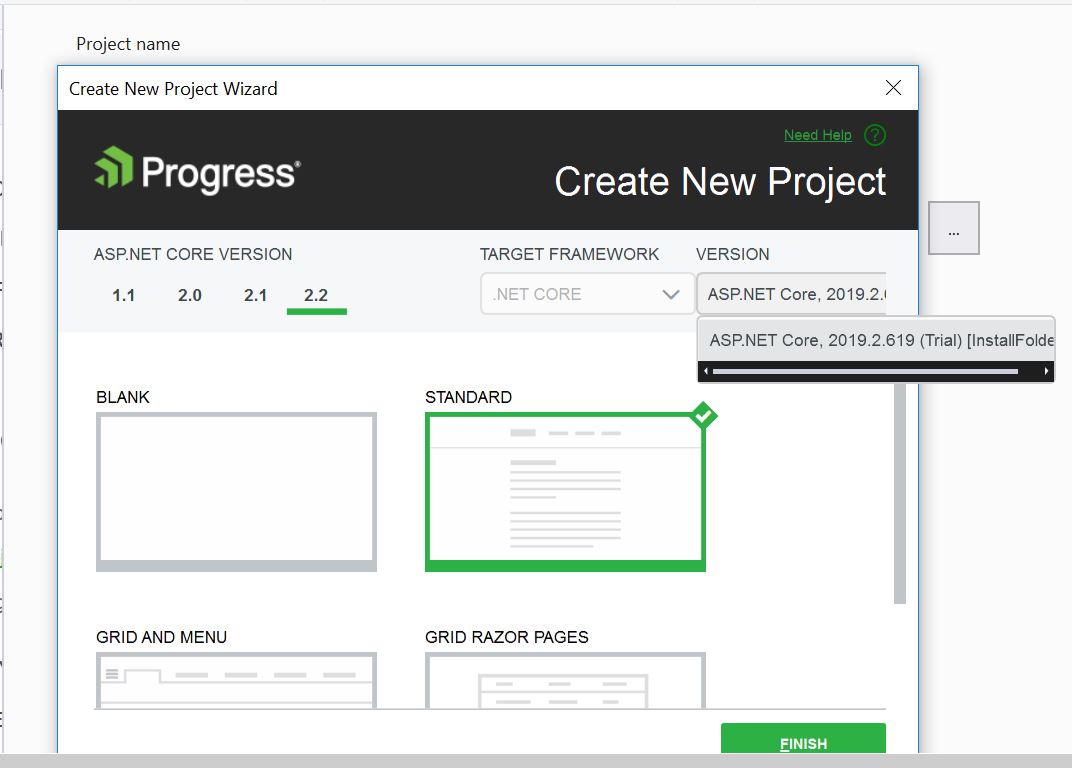Click the GRID AND MENU label
This screenshot has width=1072, height=768.
(161, 637)
